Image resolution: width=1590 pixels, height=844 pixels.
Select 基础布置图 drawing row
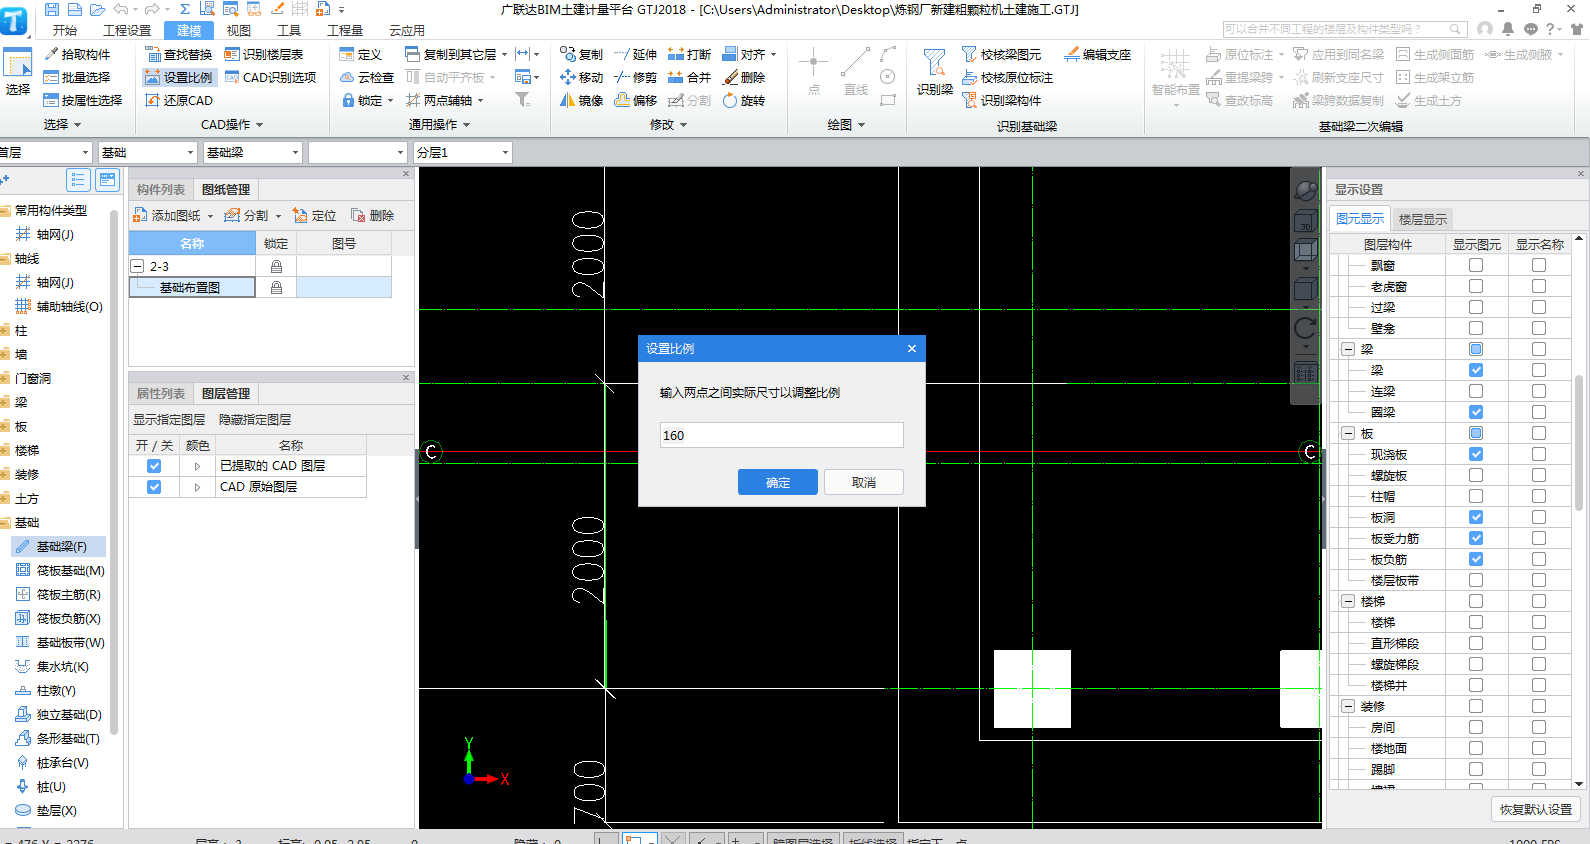(x=192, y=287)
